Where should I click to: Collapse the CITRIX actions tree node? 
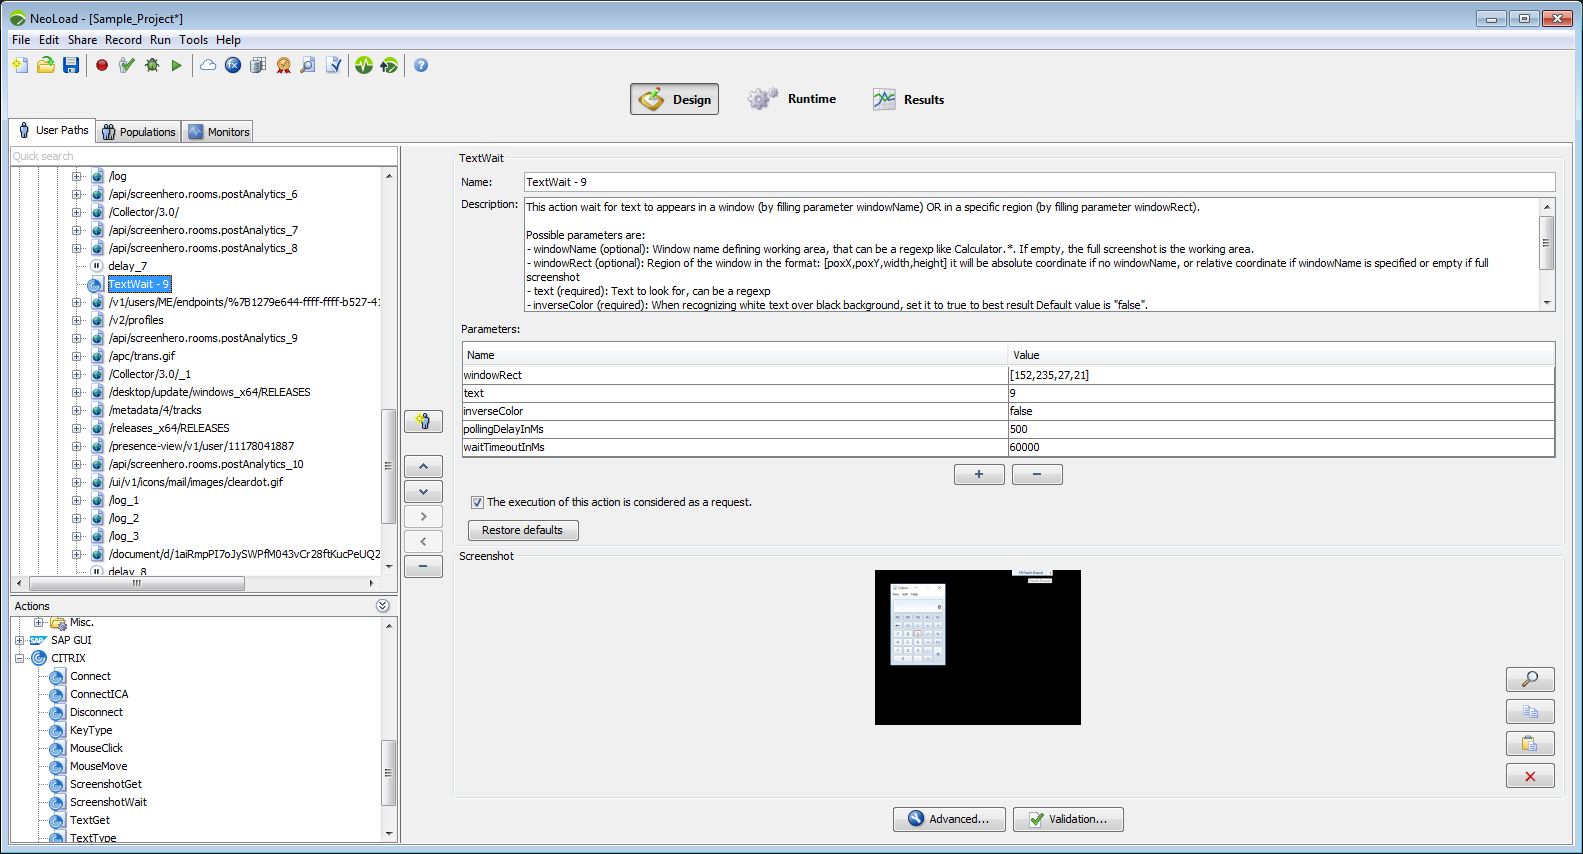click(x=19, y=658)
